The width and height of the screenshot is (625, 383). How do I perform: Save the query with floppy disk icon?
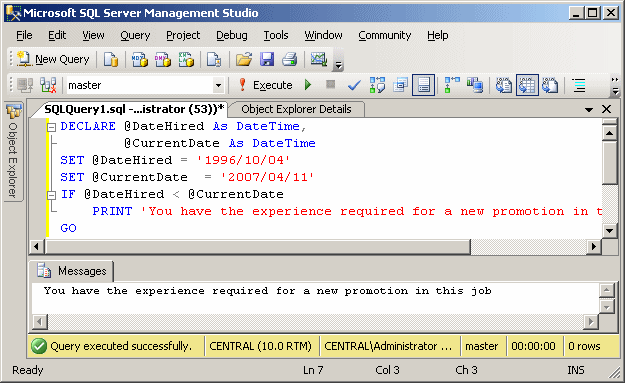[x=267, y=59]
